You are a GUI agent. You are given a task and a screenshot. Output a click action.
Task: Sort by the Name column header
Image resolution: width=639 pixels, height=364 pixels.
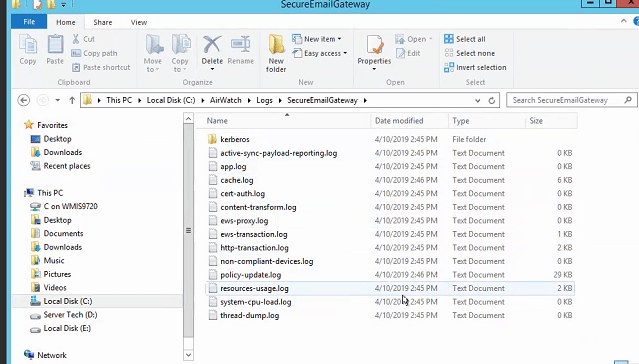point(283,121)
